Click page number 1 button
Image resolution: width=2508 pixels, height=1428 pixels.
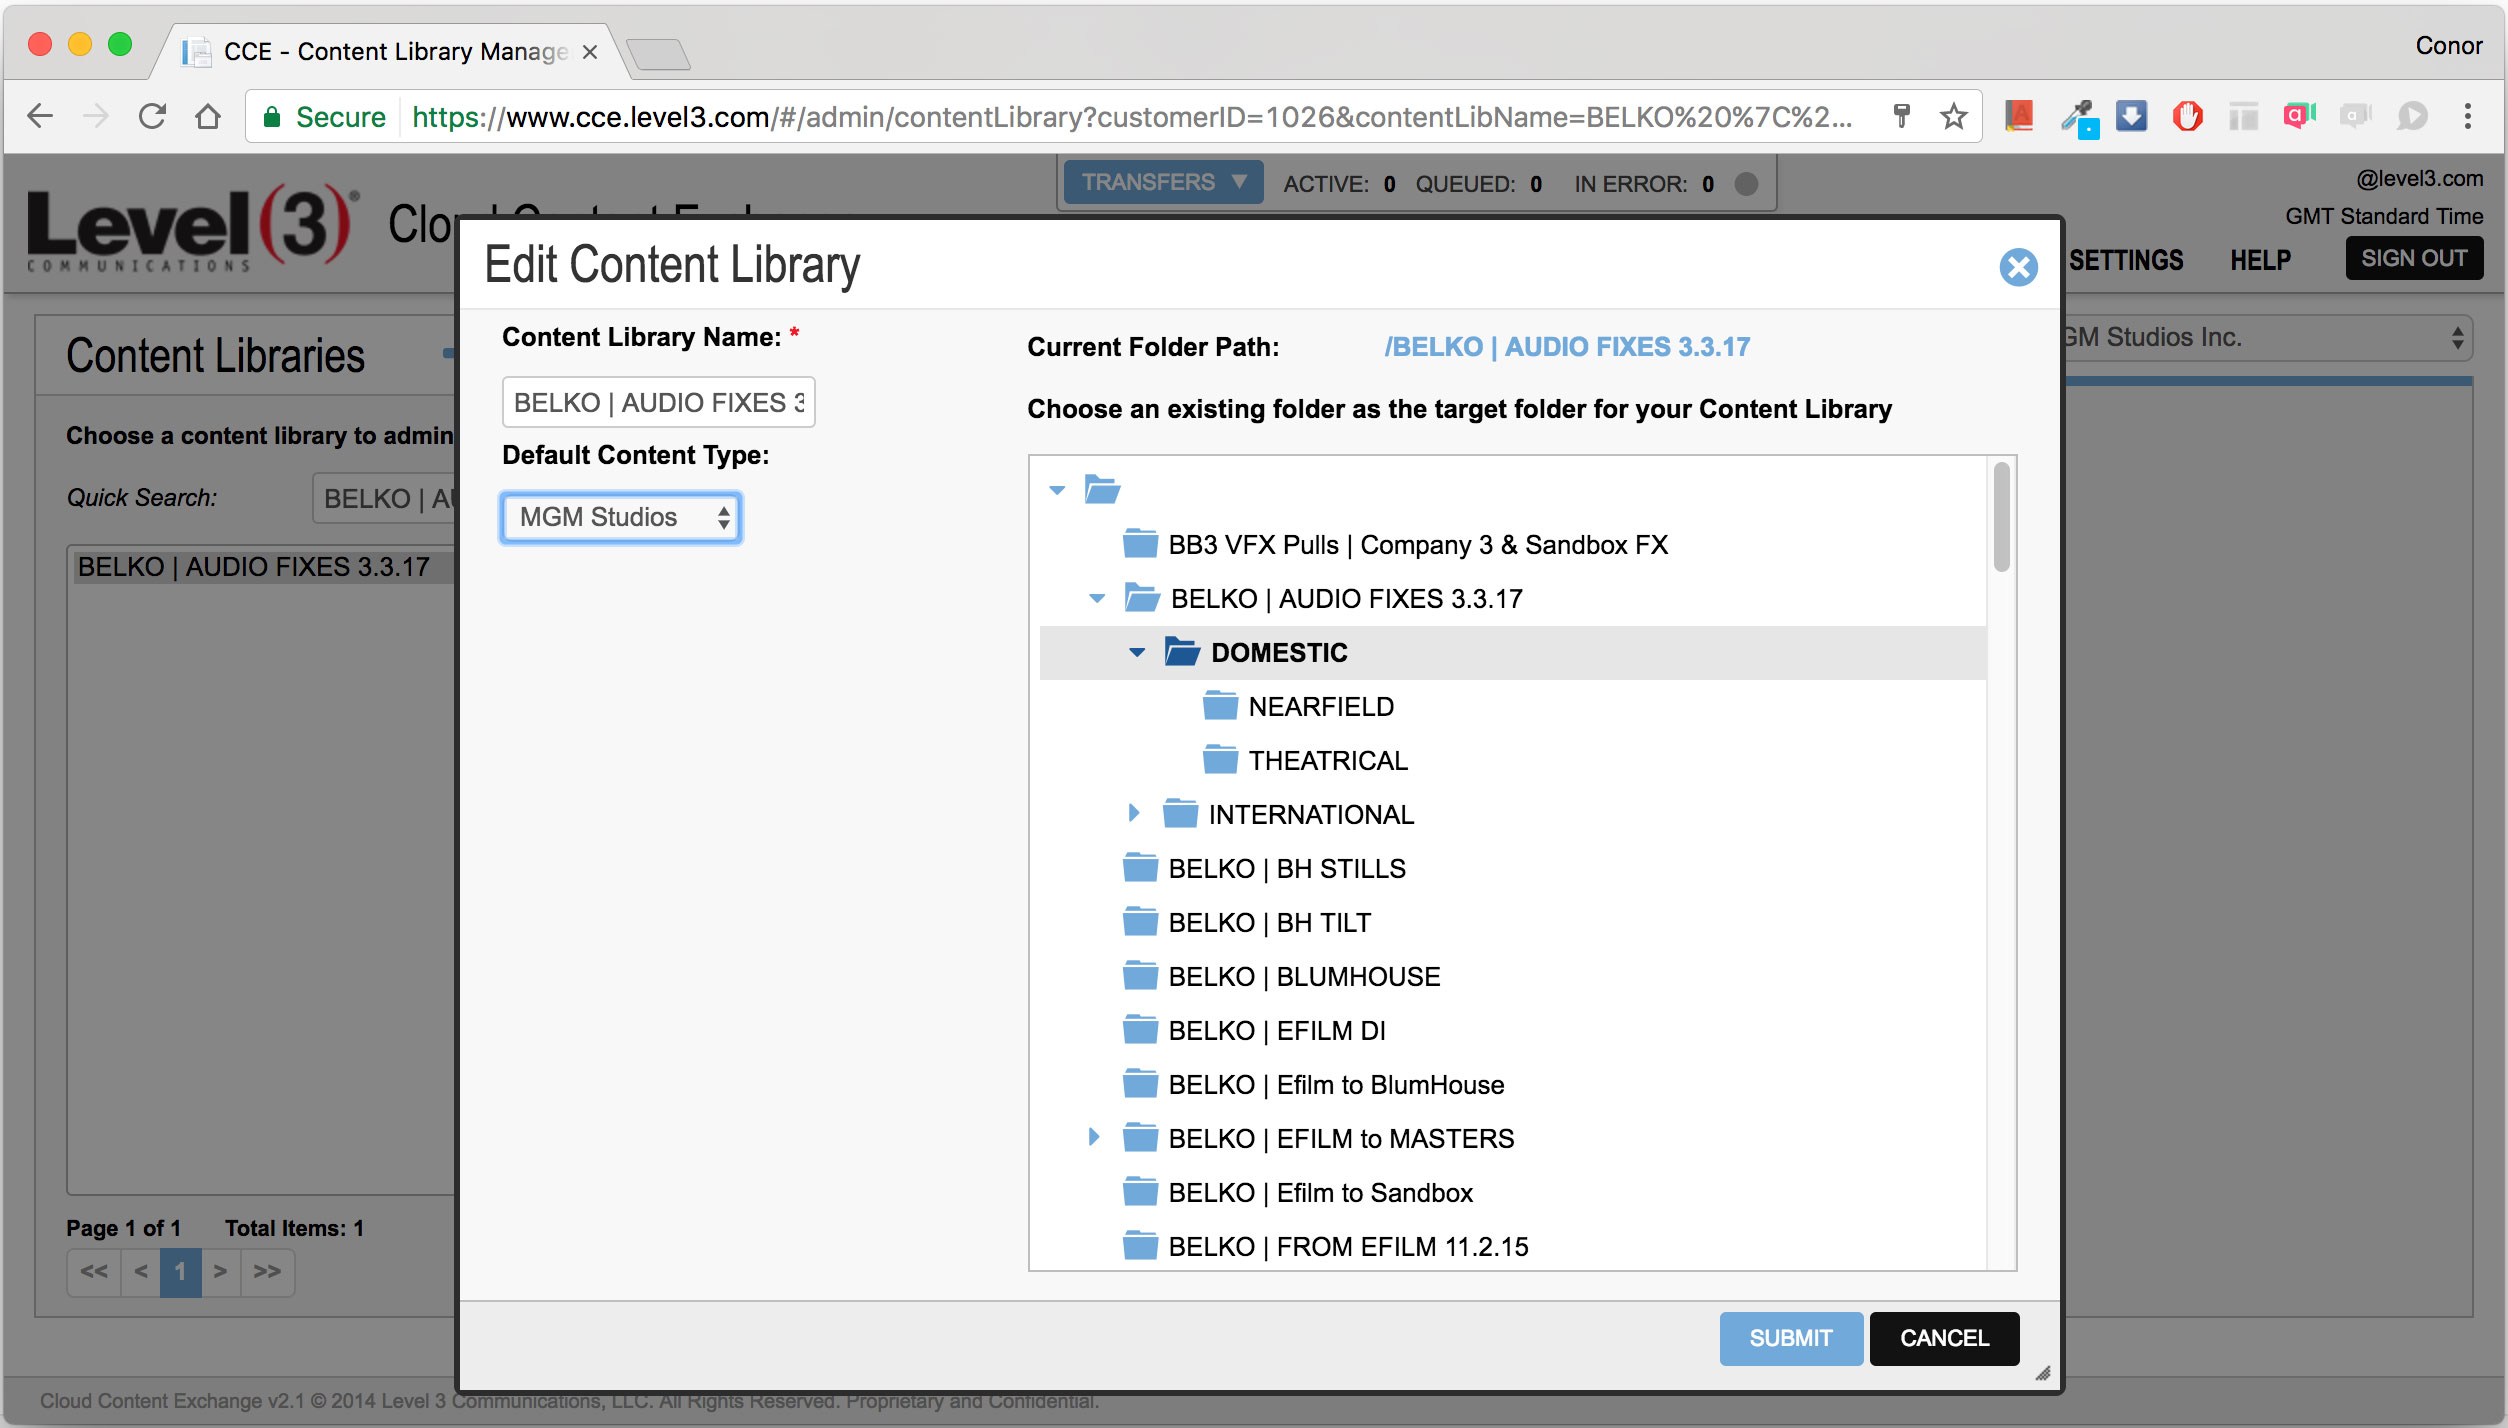coord(181,1271)
